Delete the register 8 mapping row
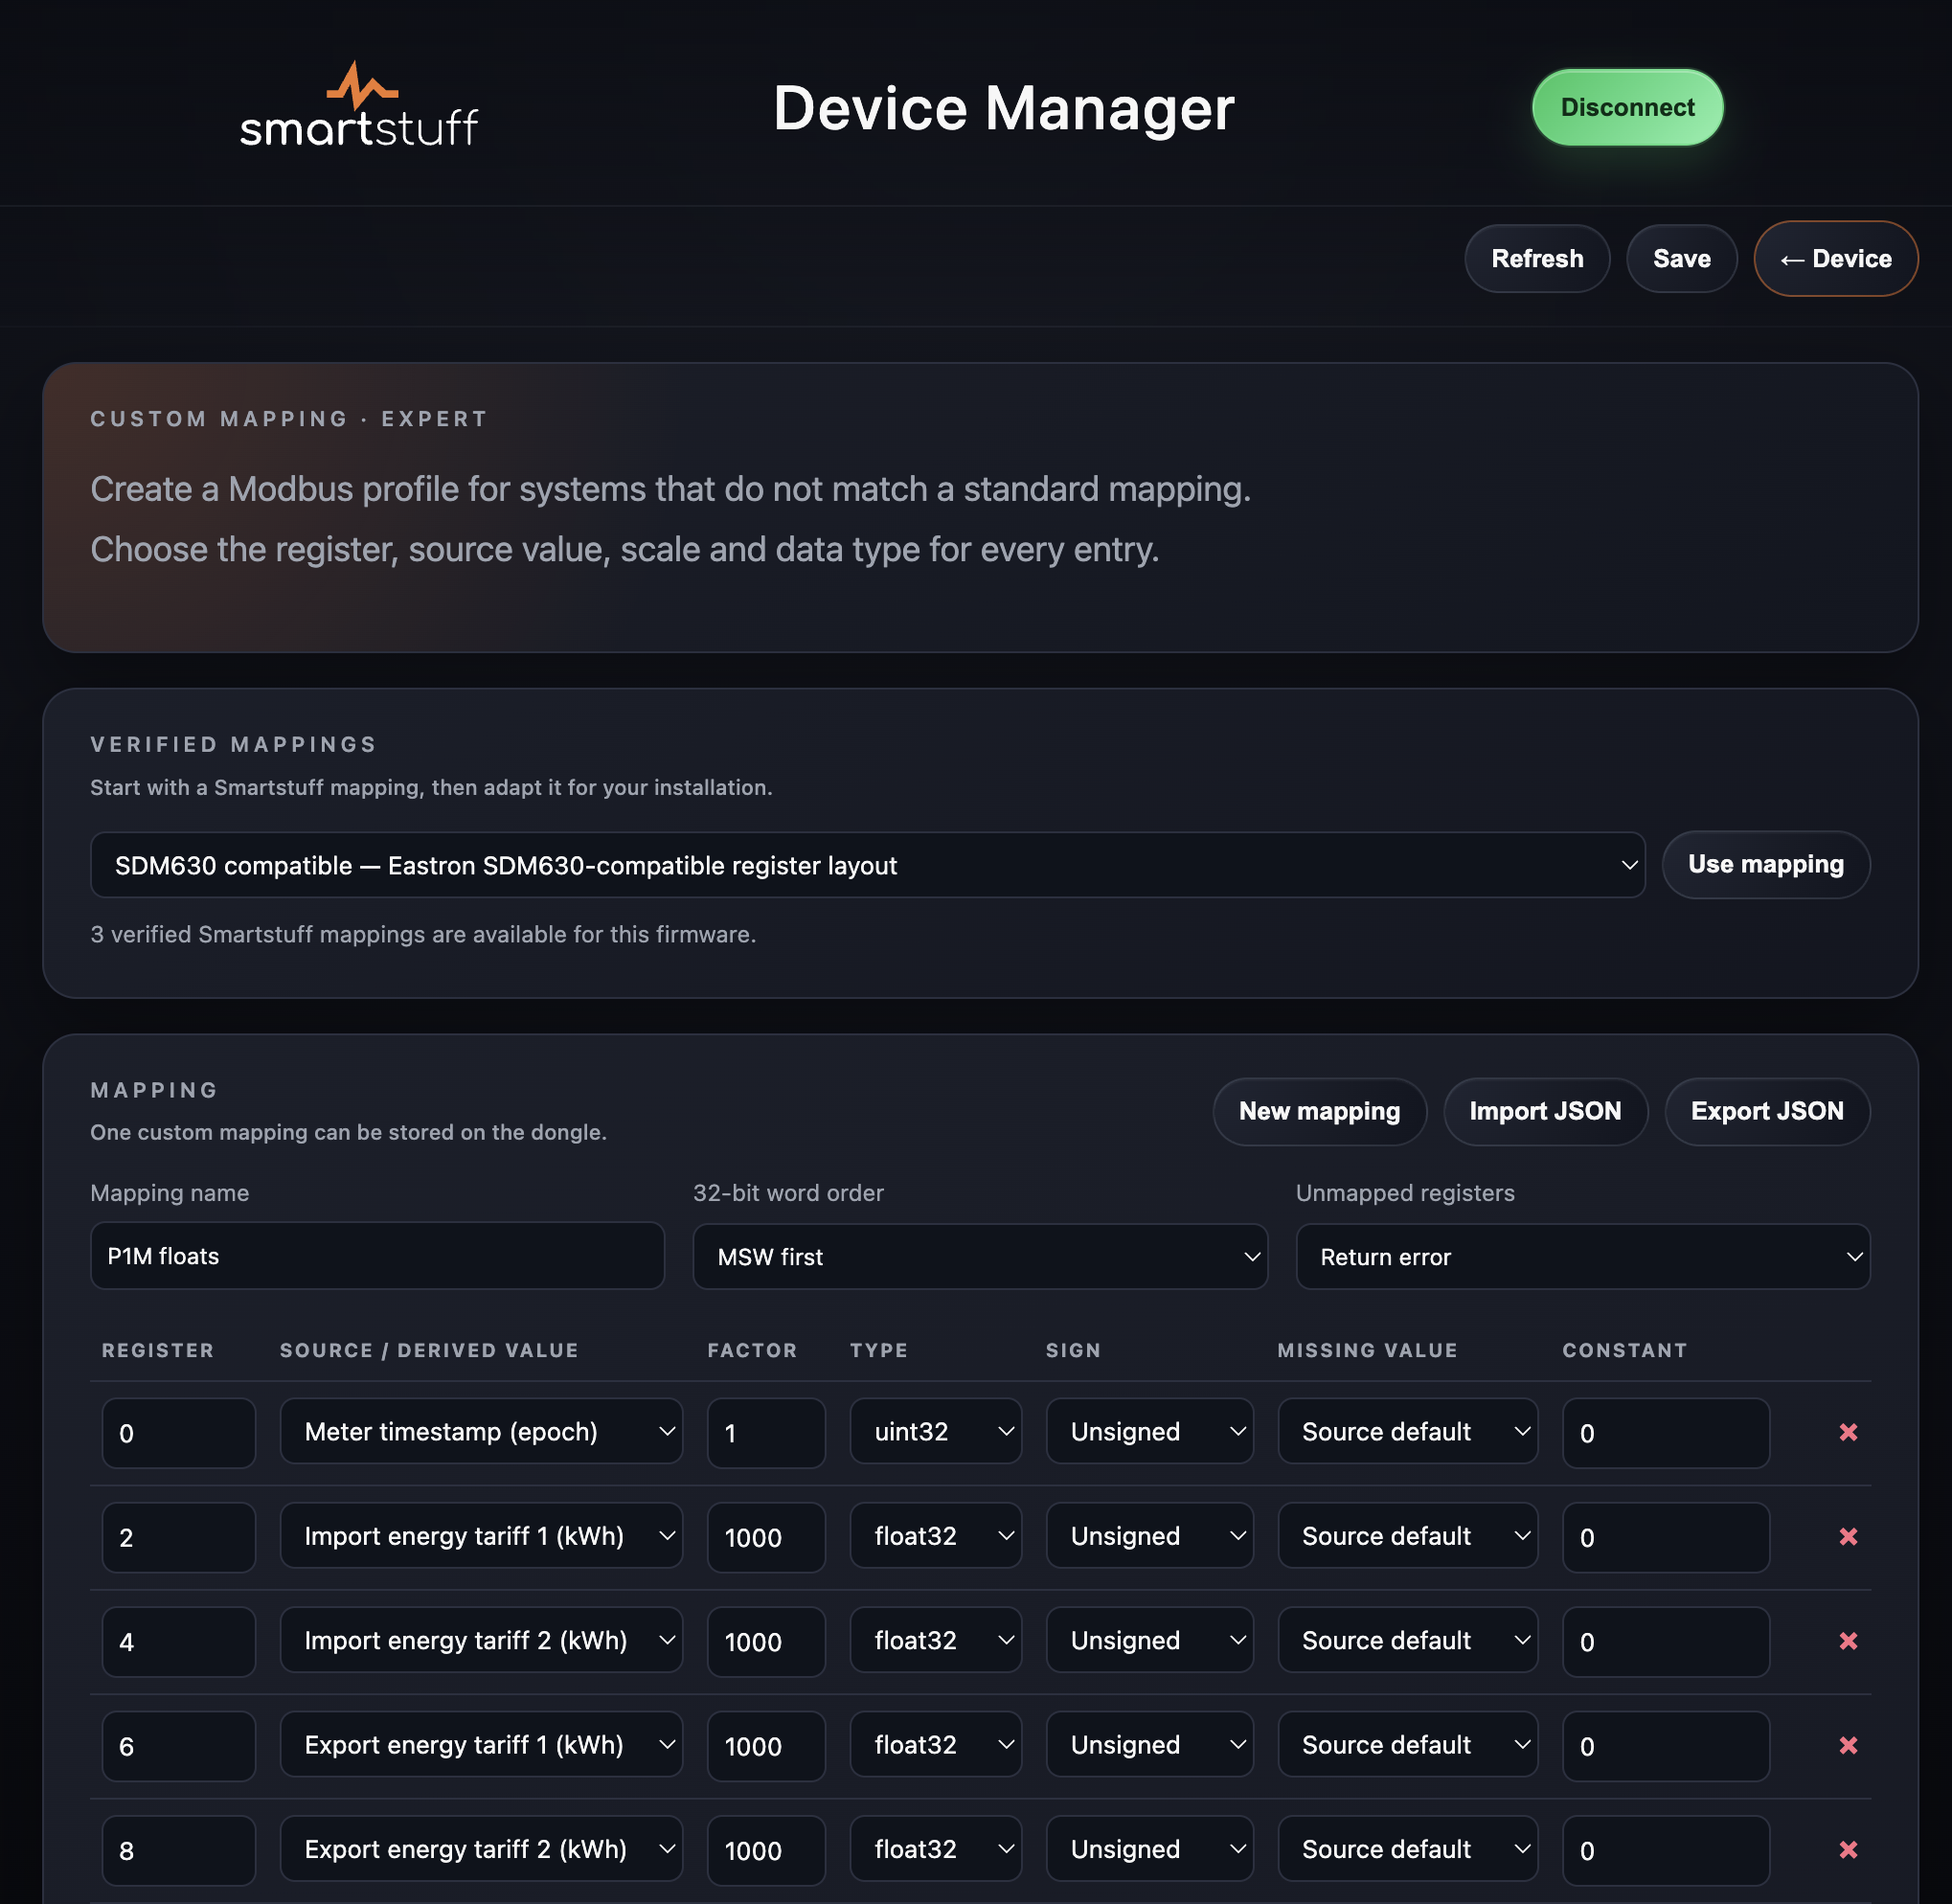Viewport: 1952px width, 1904px height. coord(1848,1850)
